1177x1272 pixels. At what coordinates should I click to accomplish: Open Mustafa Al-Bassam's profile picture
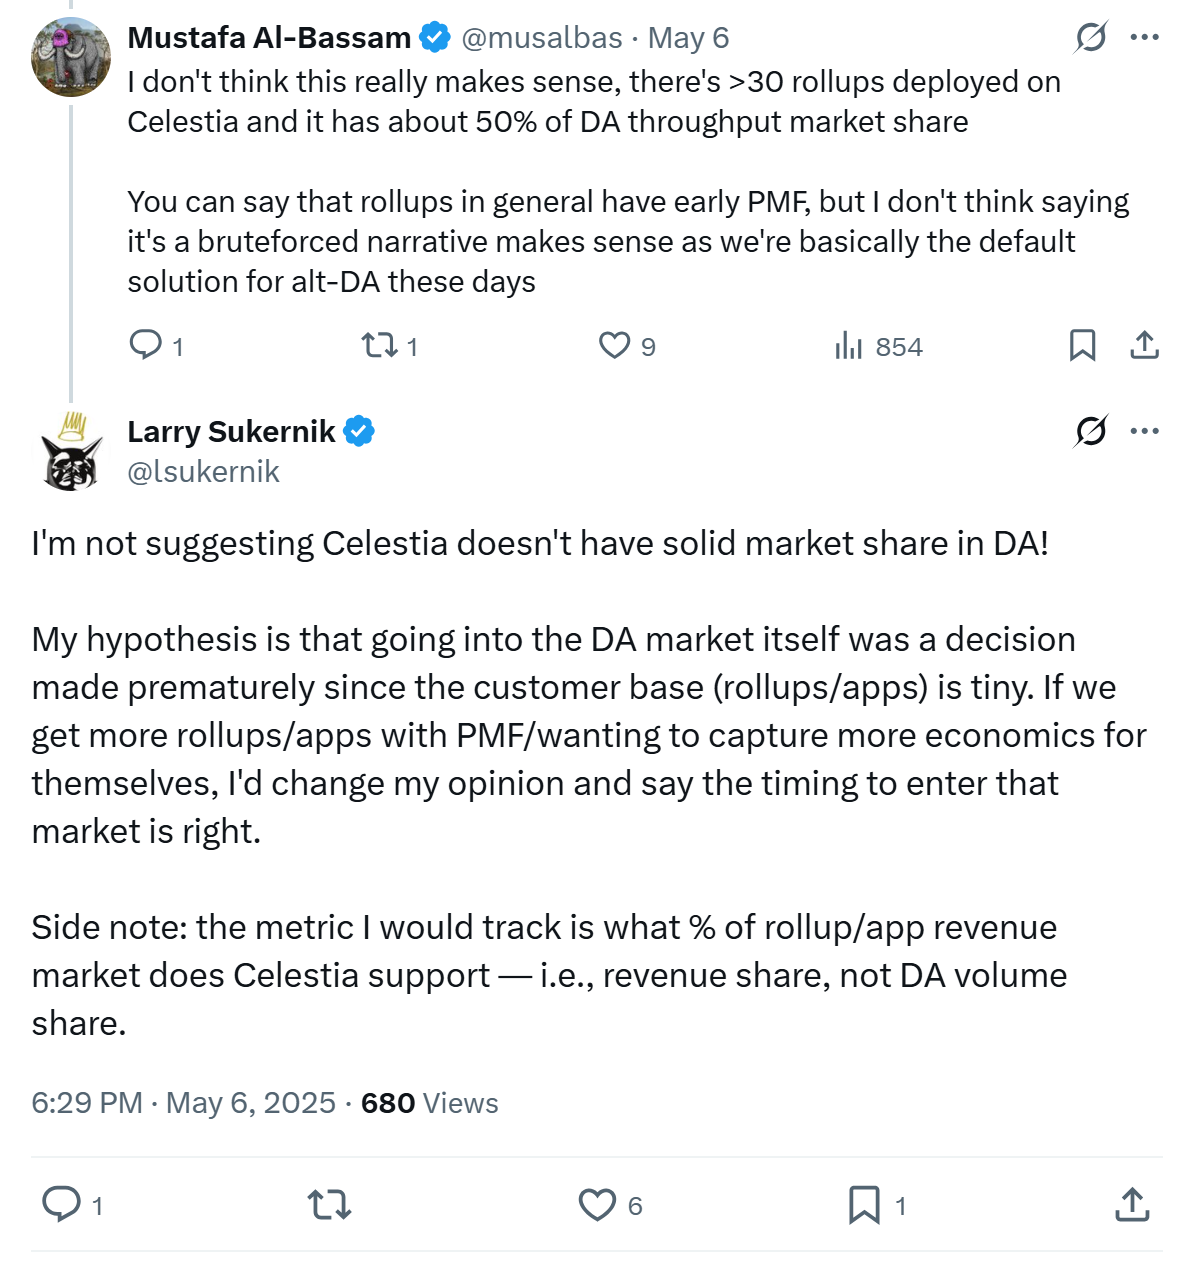coord(71,57)
